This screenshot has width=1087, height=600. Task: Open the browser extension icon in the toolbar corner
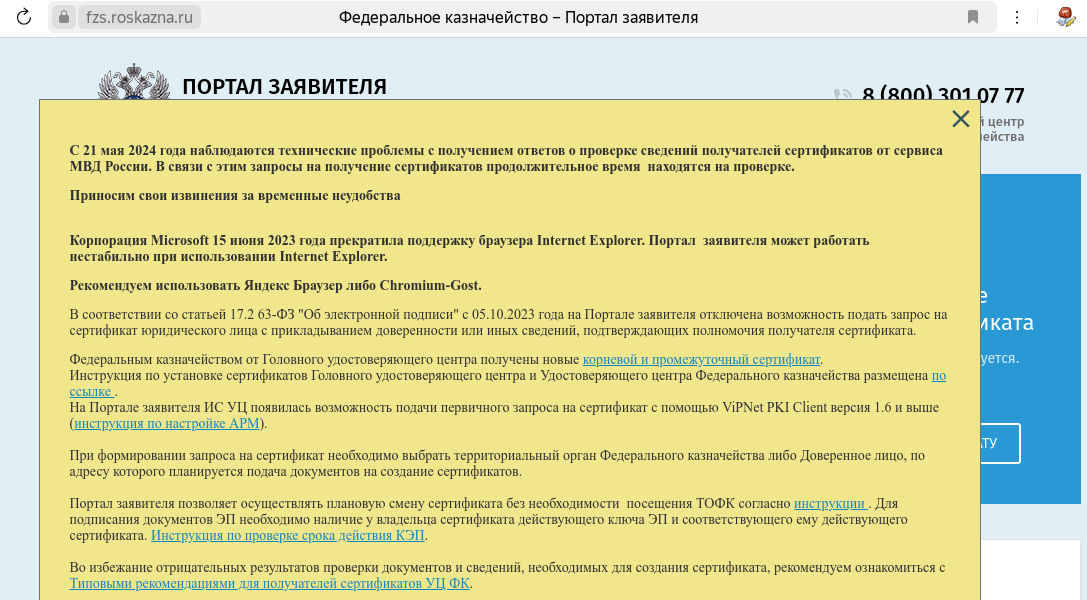click(1066, 17)
